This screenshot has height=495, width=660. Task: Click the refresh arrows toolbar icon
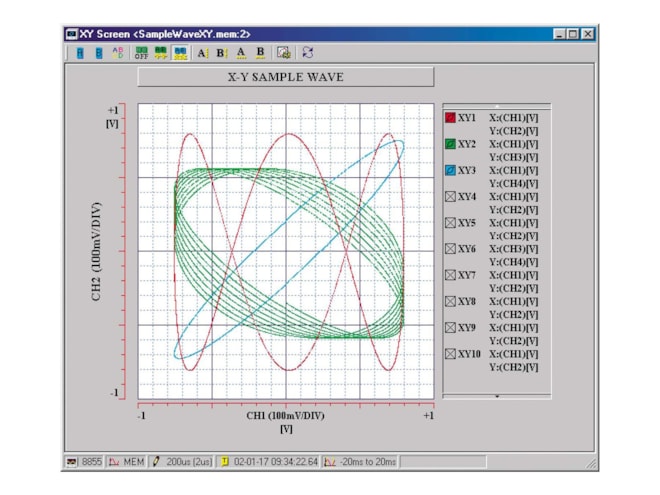click(307, 53)
